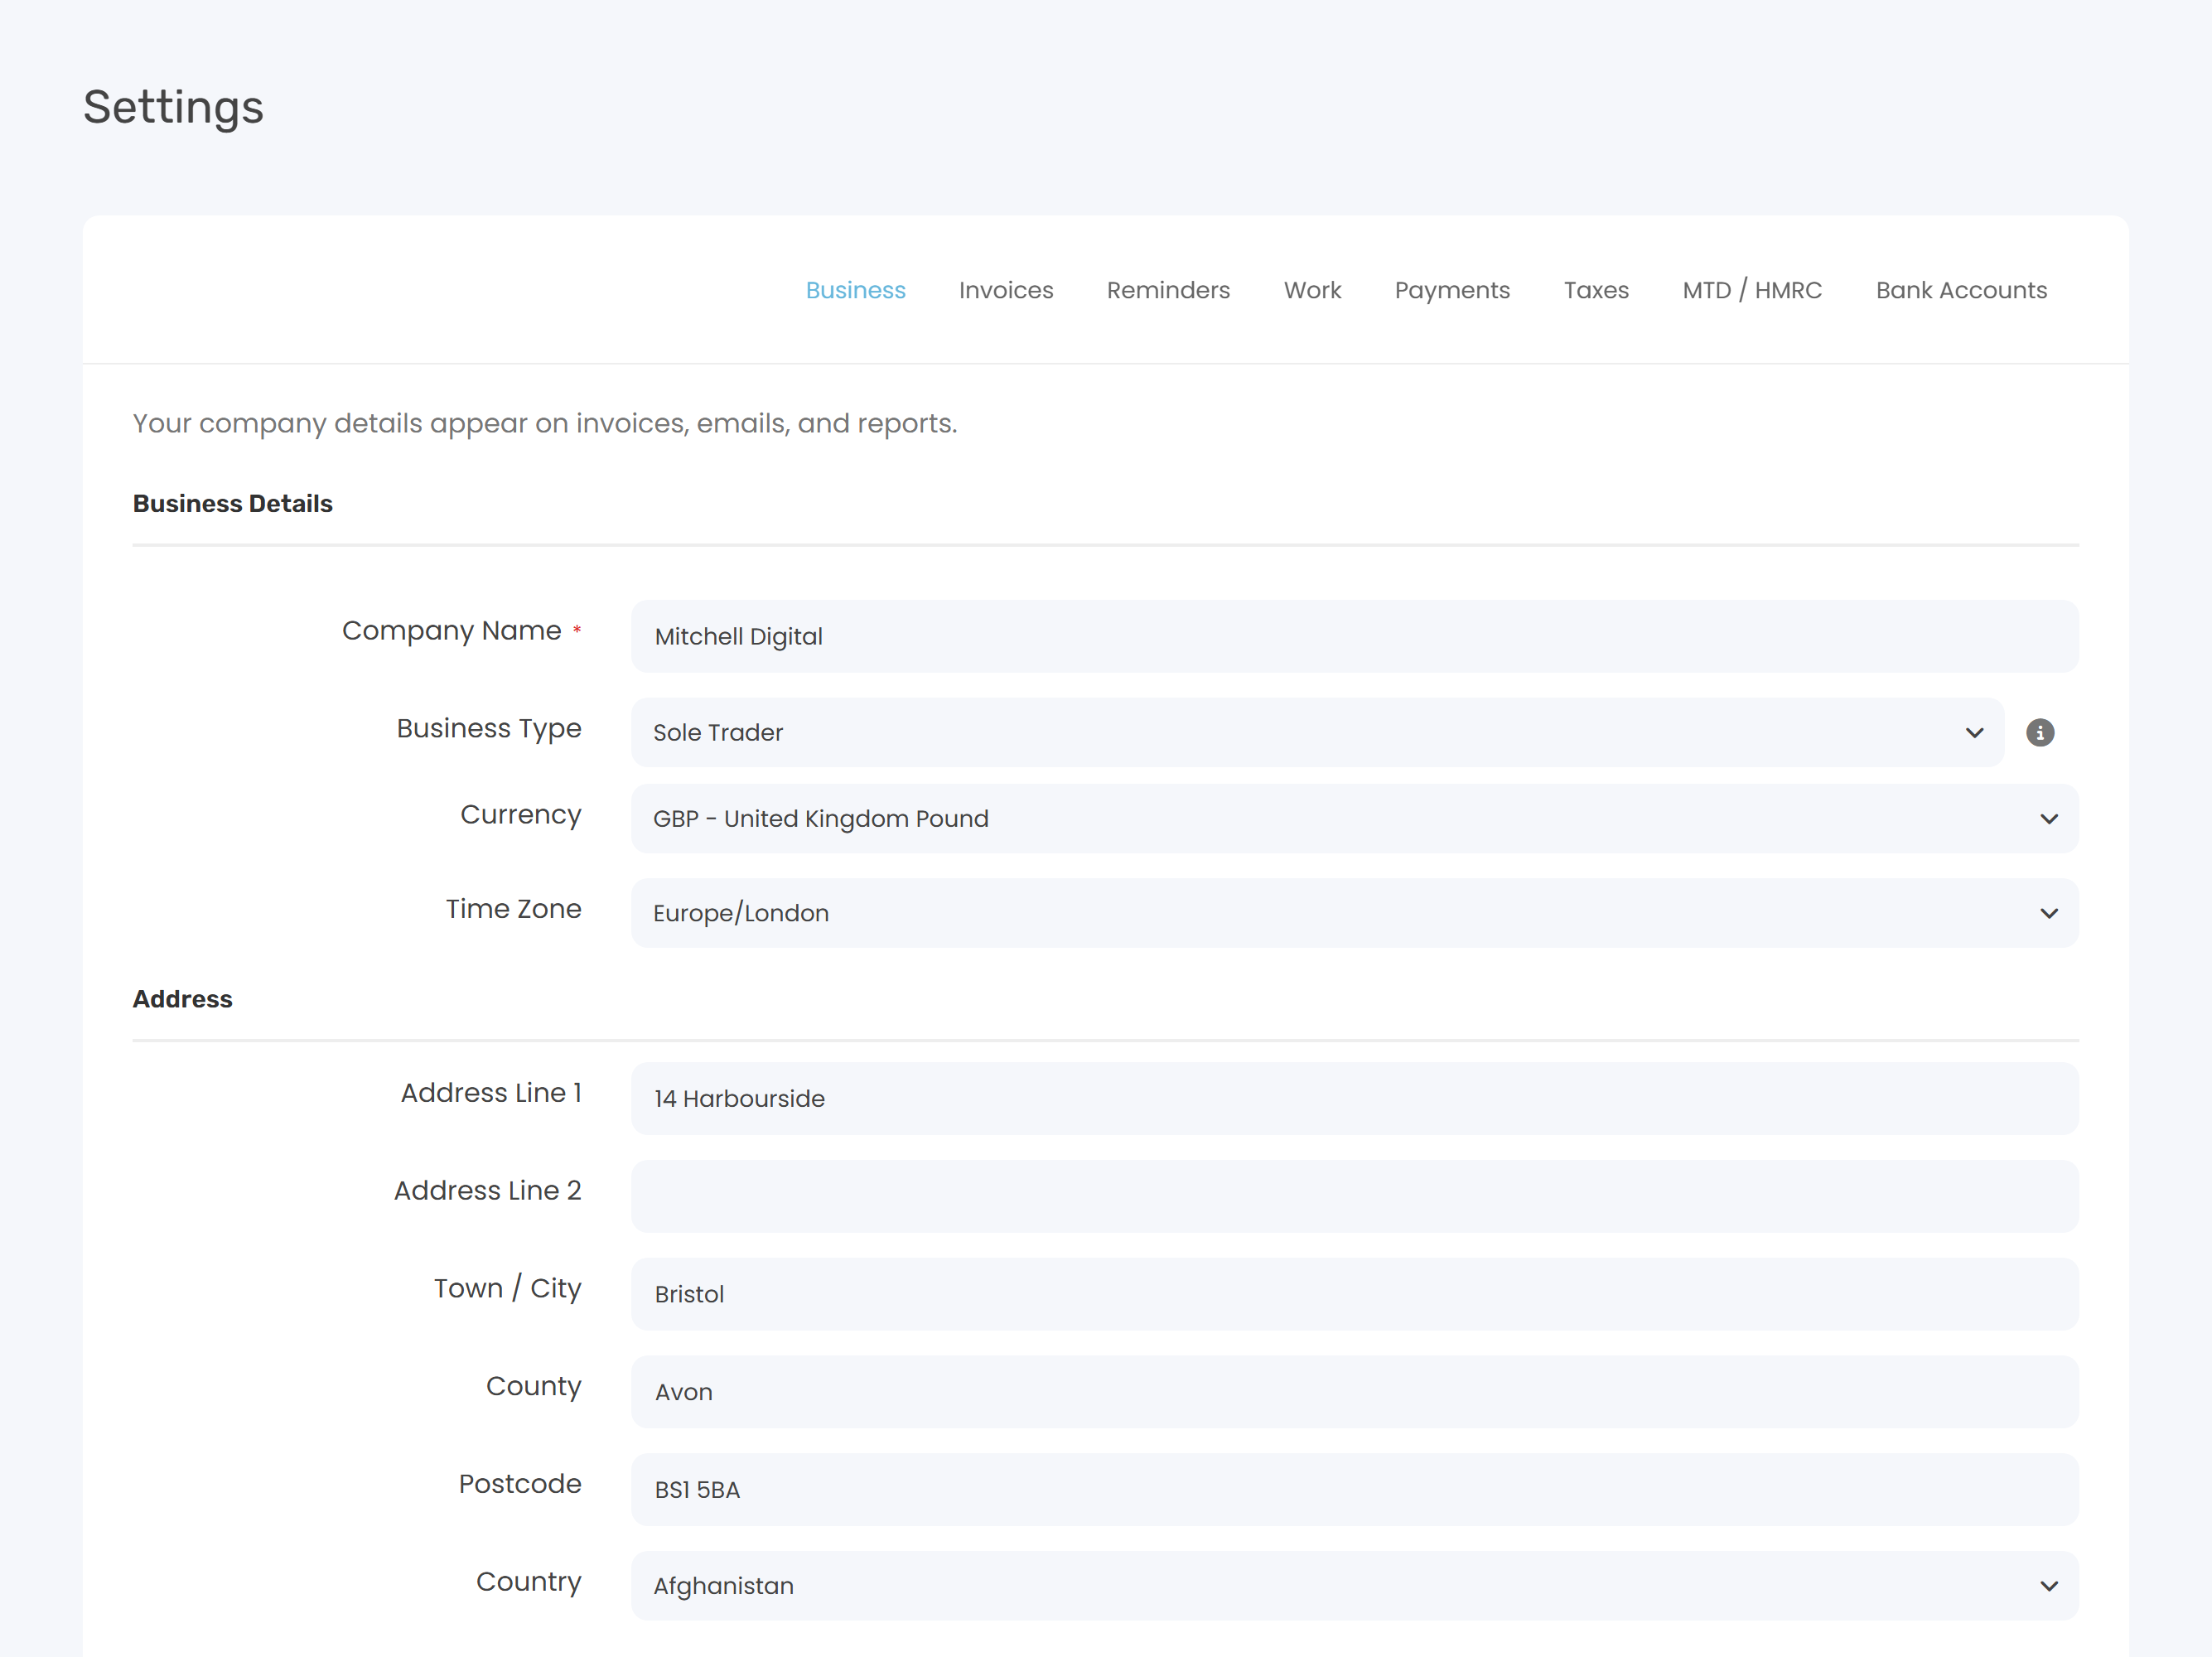This screenshot has width=2212, height=1657.
Task: Open the MTD / HMRC tab
Action: (x=1752, y=290)
